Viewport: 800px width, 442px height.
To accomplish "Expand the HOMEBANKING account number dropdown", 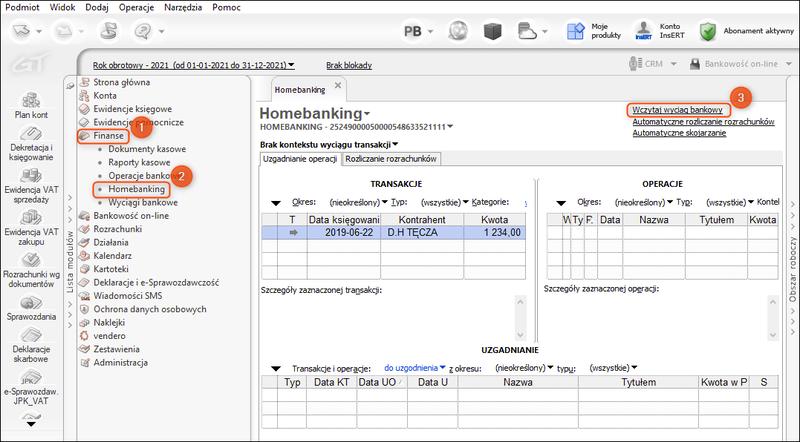I will [449, 127].
